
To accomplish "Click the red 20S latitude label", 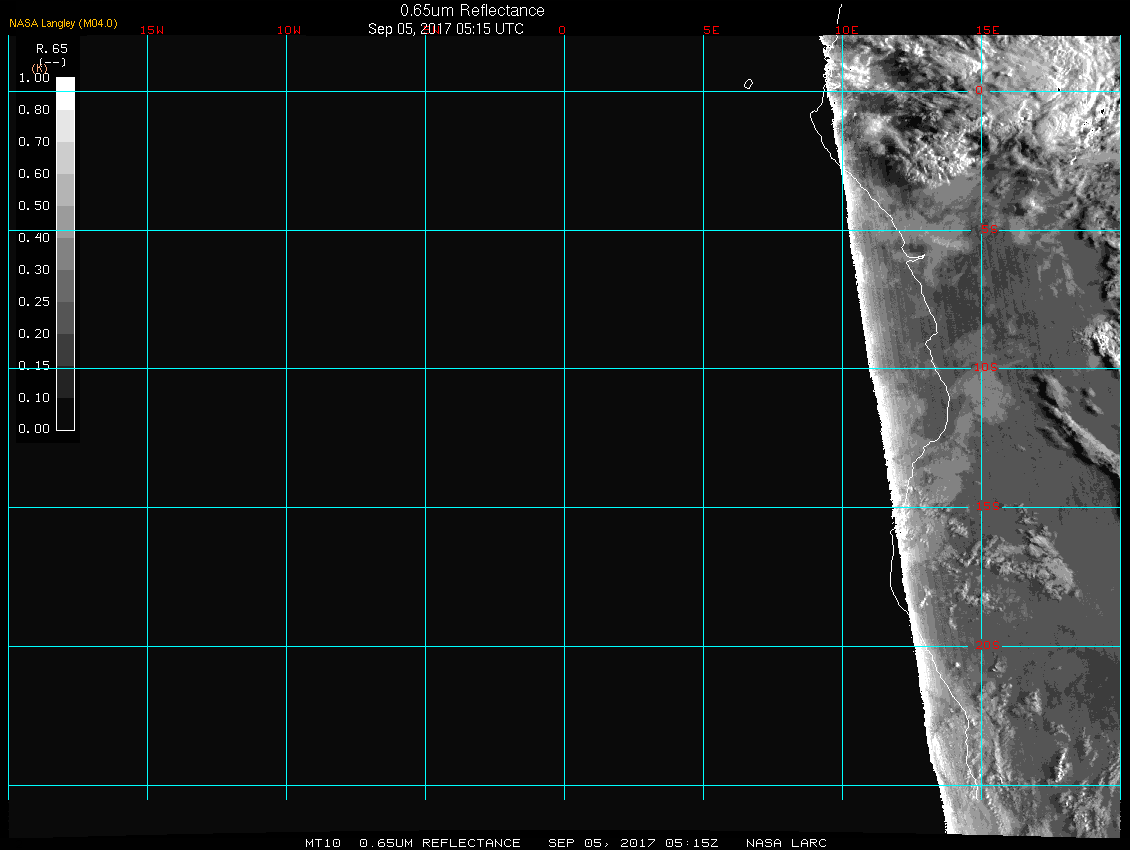I will tap(986, 645).
